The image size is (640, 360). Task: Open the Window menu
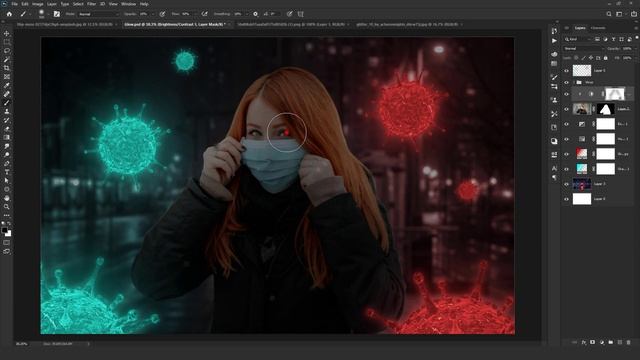click(129, 4)
